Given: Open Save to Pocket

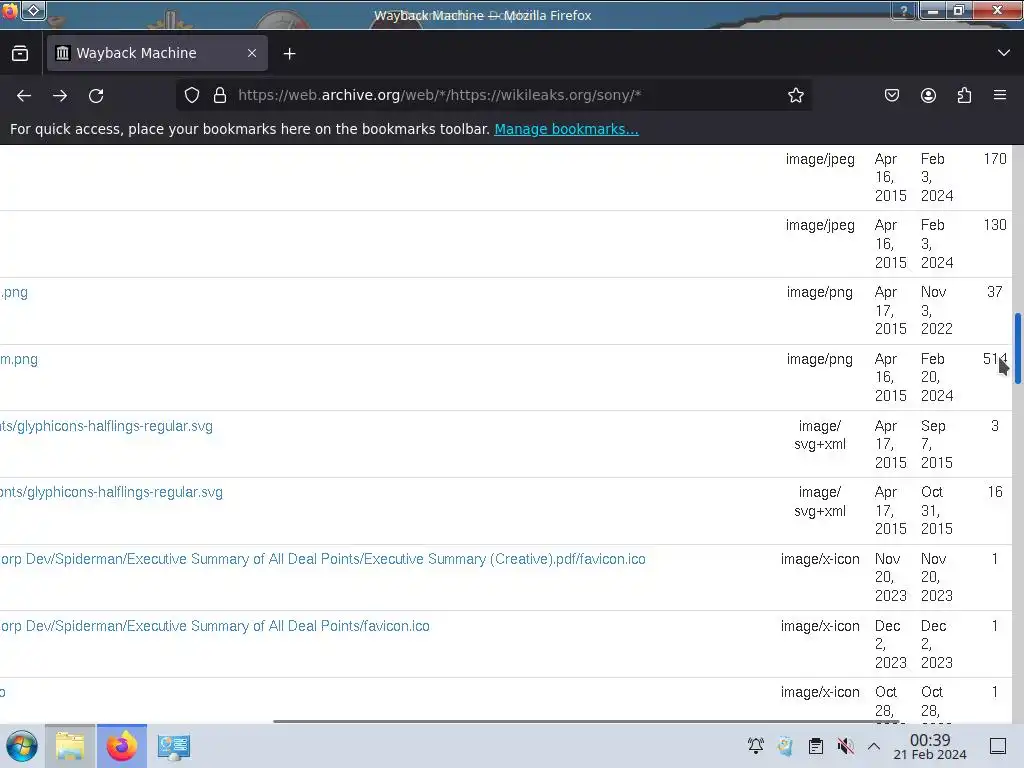Looking at the screenshot, I should click(891, 95).
